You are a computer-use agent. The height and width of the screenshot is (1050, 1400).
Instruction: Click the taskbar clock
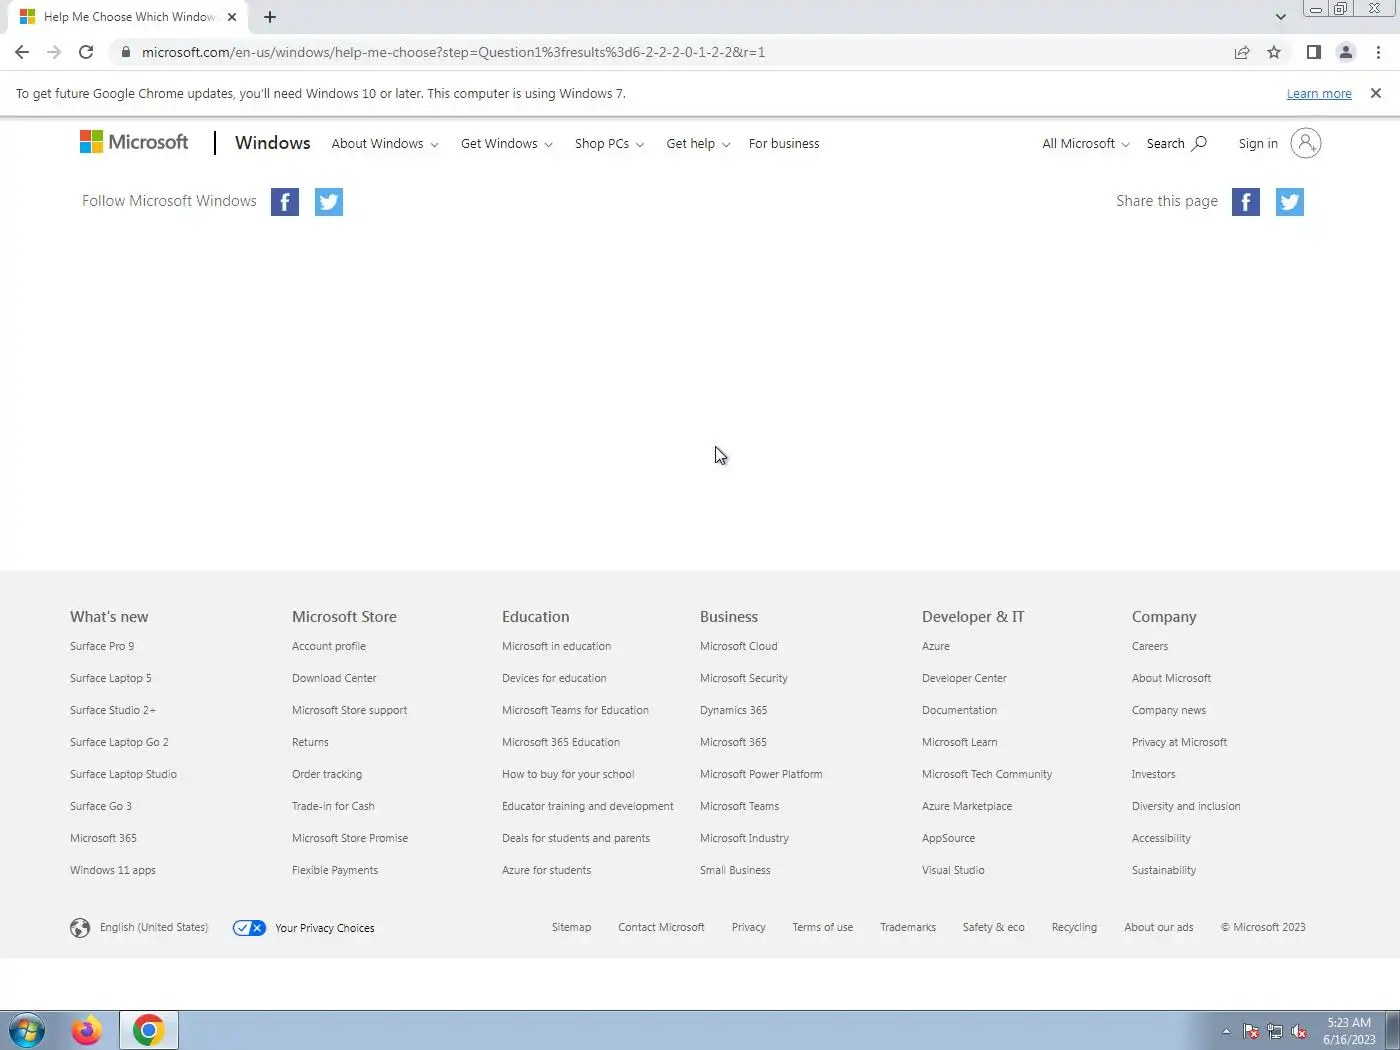point(1349,1031)
